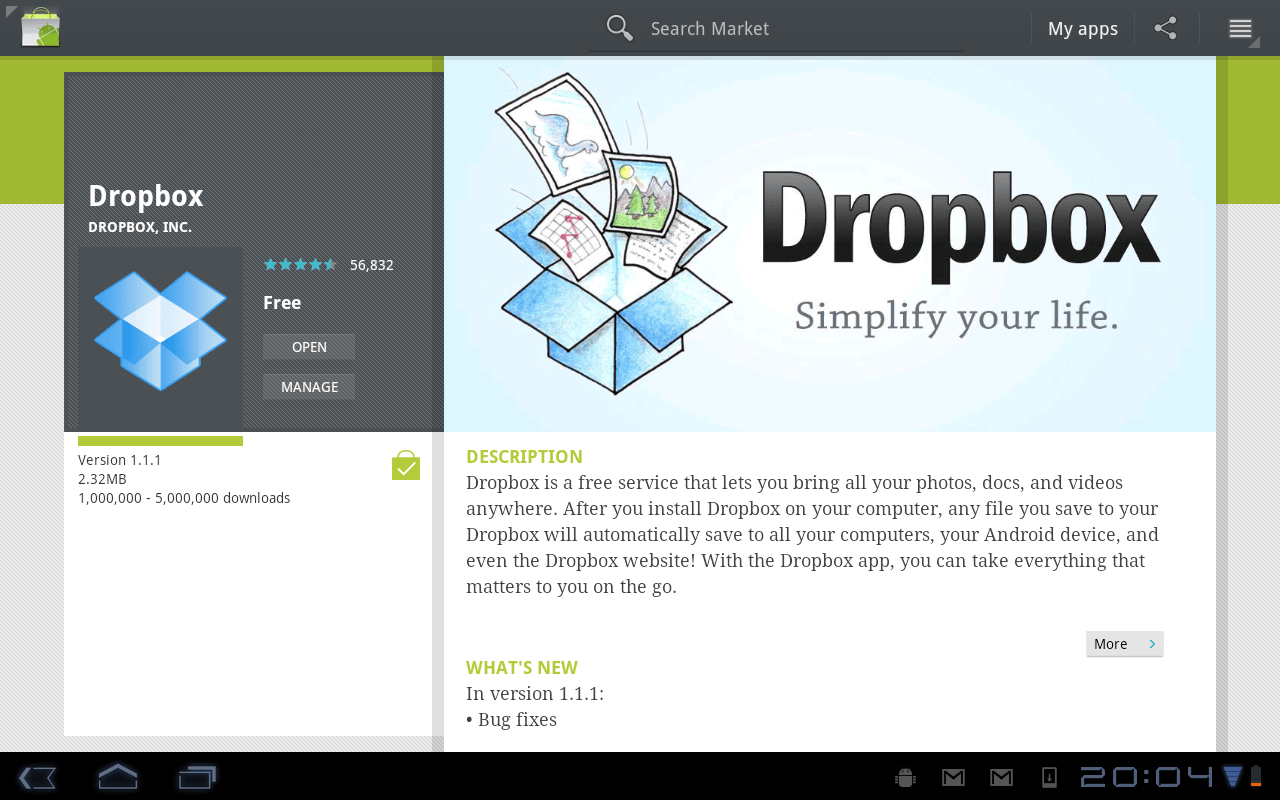
Task: Click the Free price label
Action: click(x=282, y=303)
